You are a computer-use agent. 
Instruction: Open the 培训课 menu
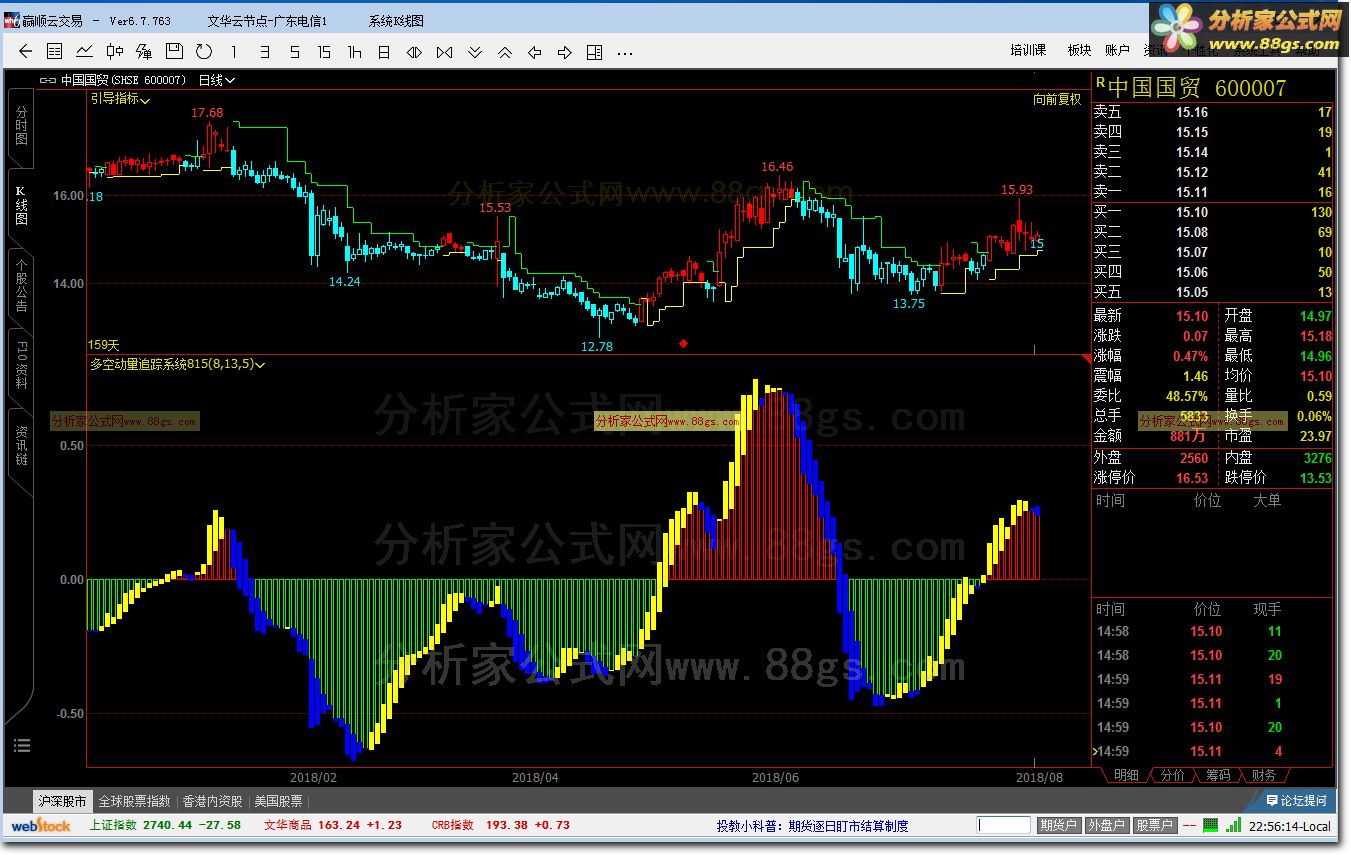click(1028, 51)
